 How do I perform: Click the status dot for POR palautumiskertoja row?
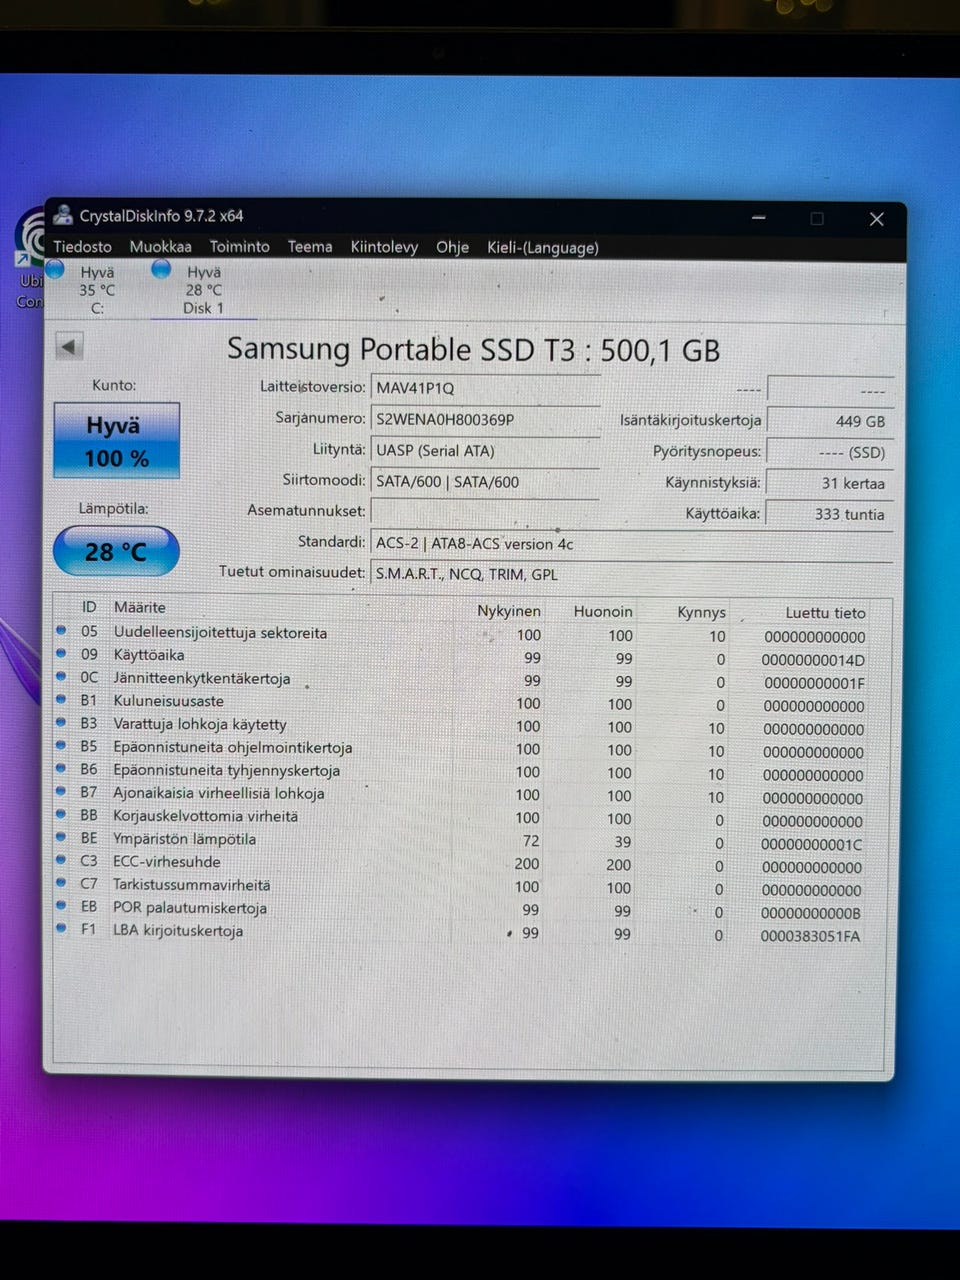(x=61, y=906)
